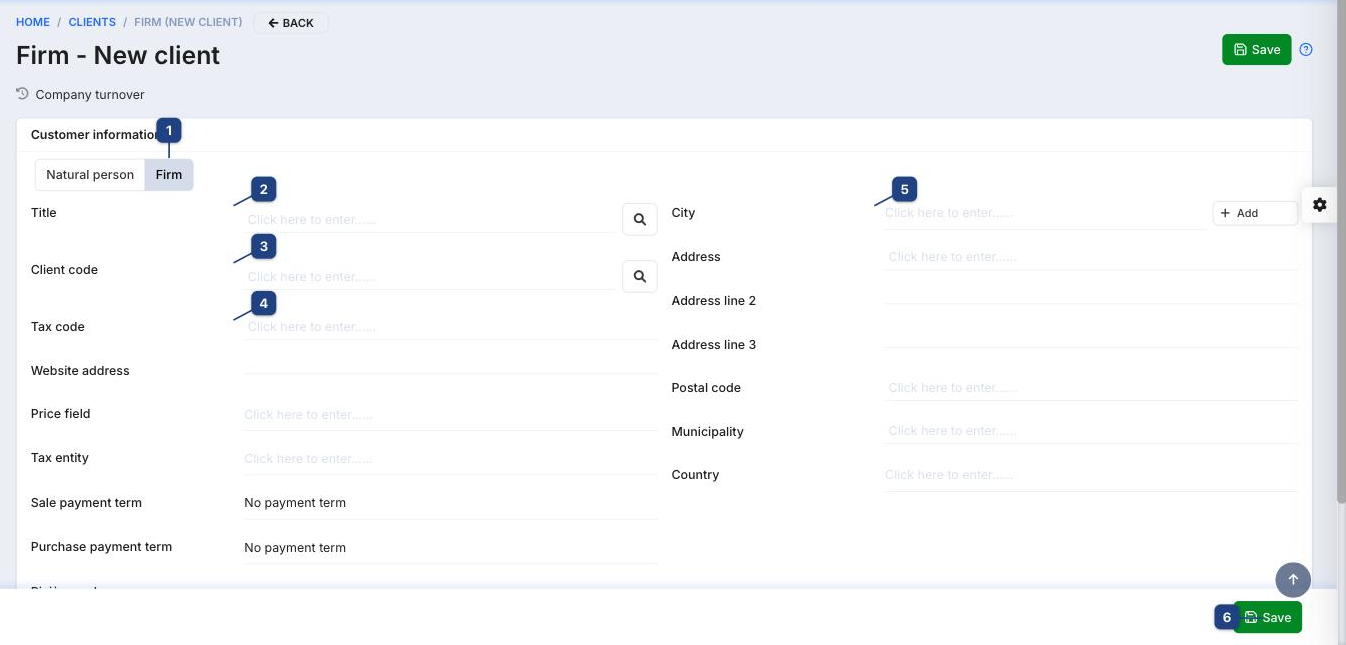
Task: Focus the City input field
Action: click(x=1045, y=213)
